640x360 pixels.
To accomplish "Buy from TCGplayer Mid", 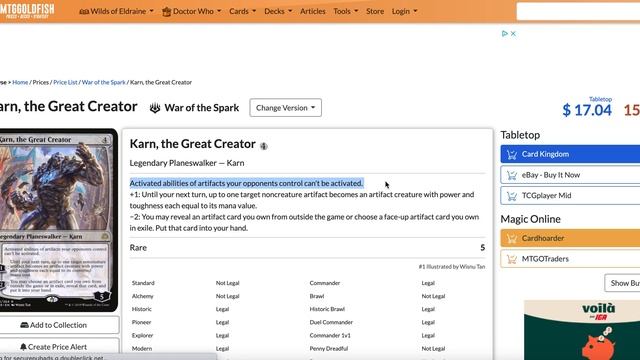I will [x=570, y=196].
